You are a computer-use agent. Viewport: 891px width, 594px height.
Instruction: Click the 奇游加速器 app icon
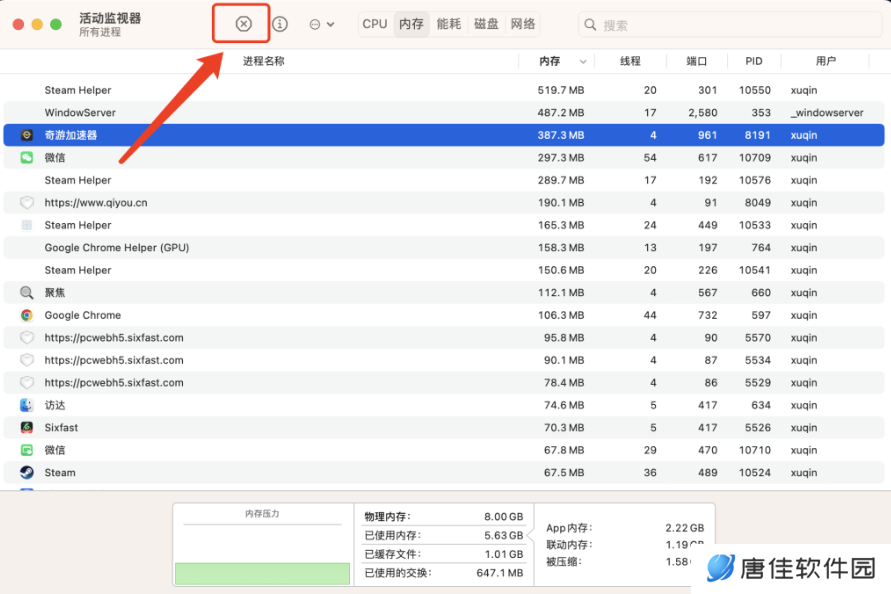click(27, 135)
